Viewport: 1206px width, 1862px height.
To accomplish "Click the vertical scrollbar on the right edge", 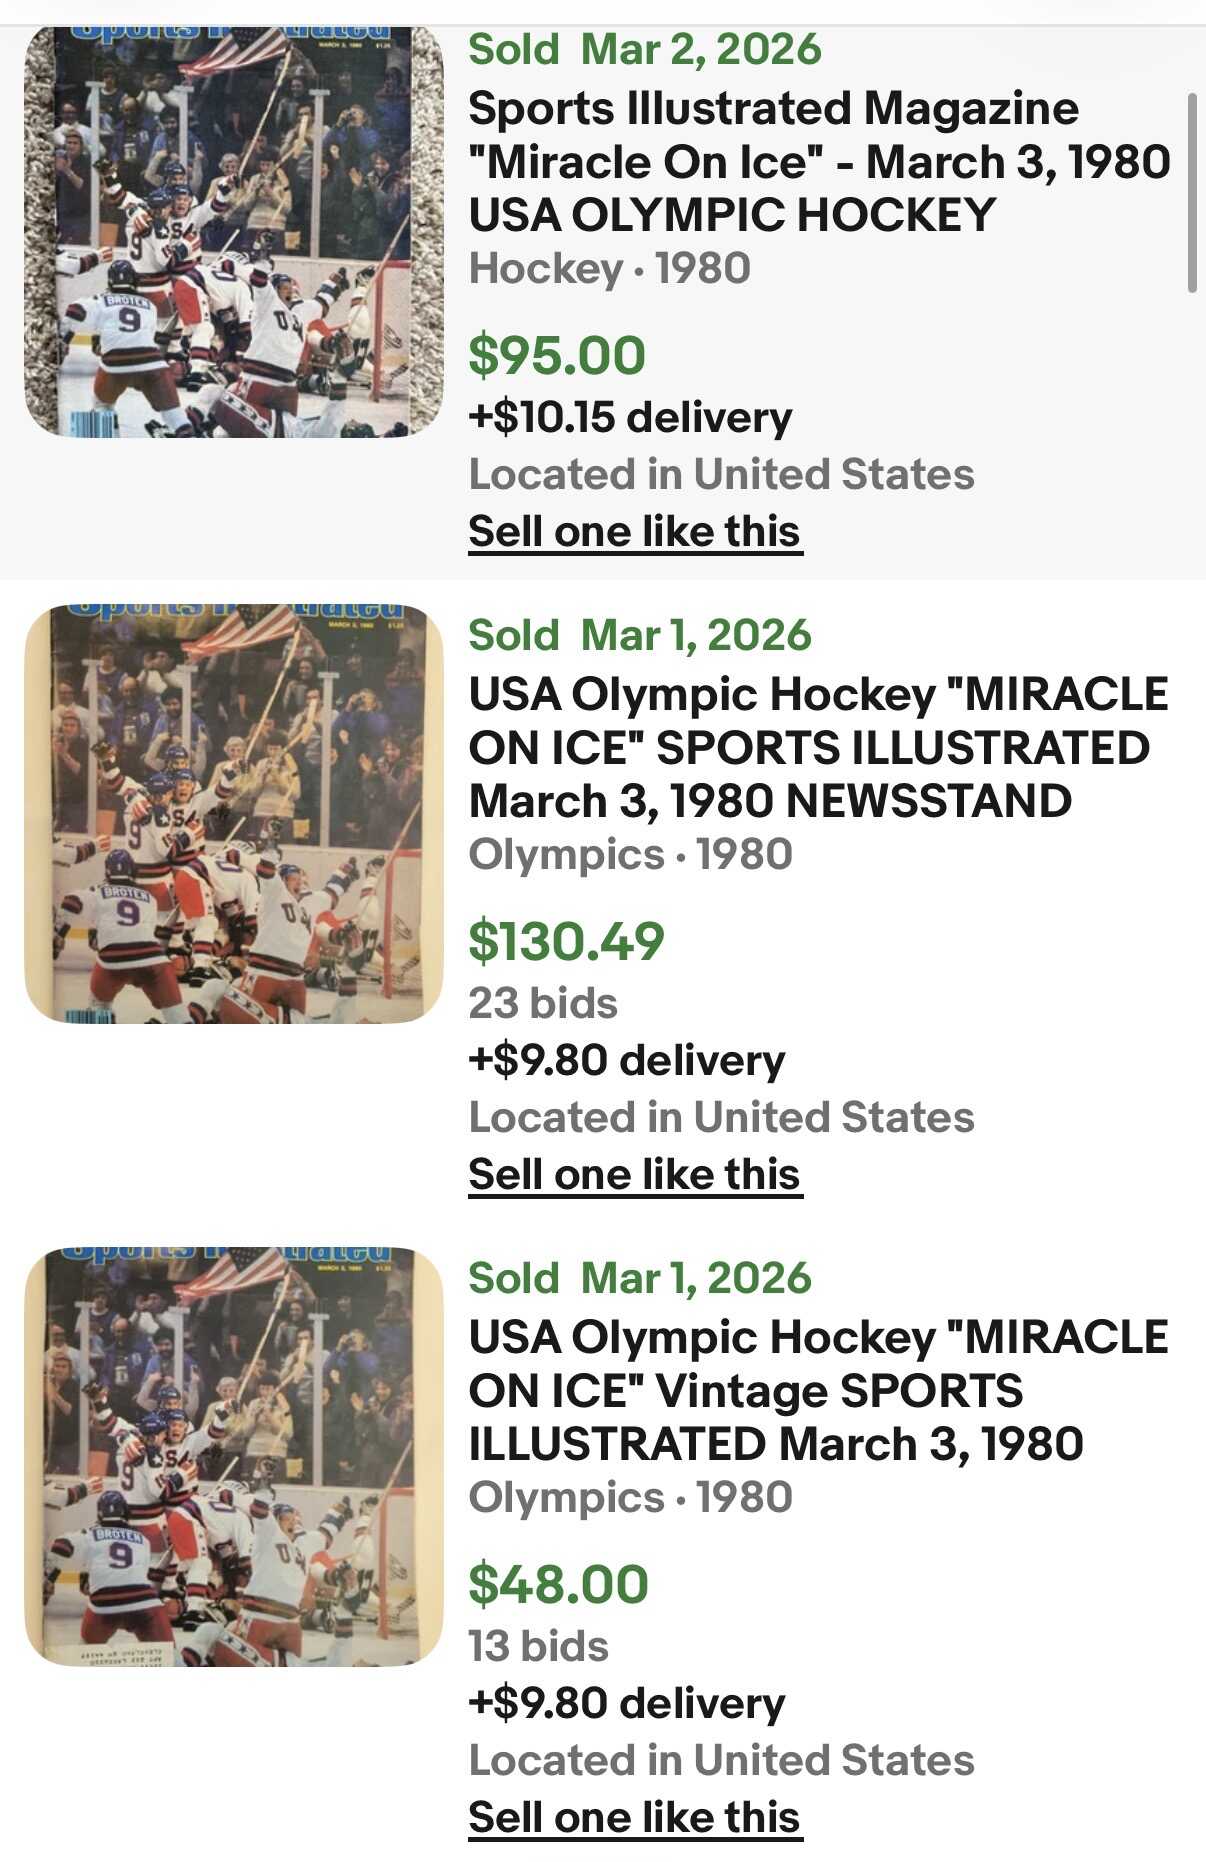I will (1191, 193).
